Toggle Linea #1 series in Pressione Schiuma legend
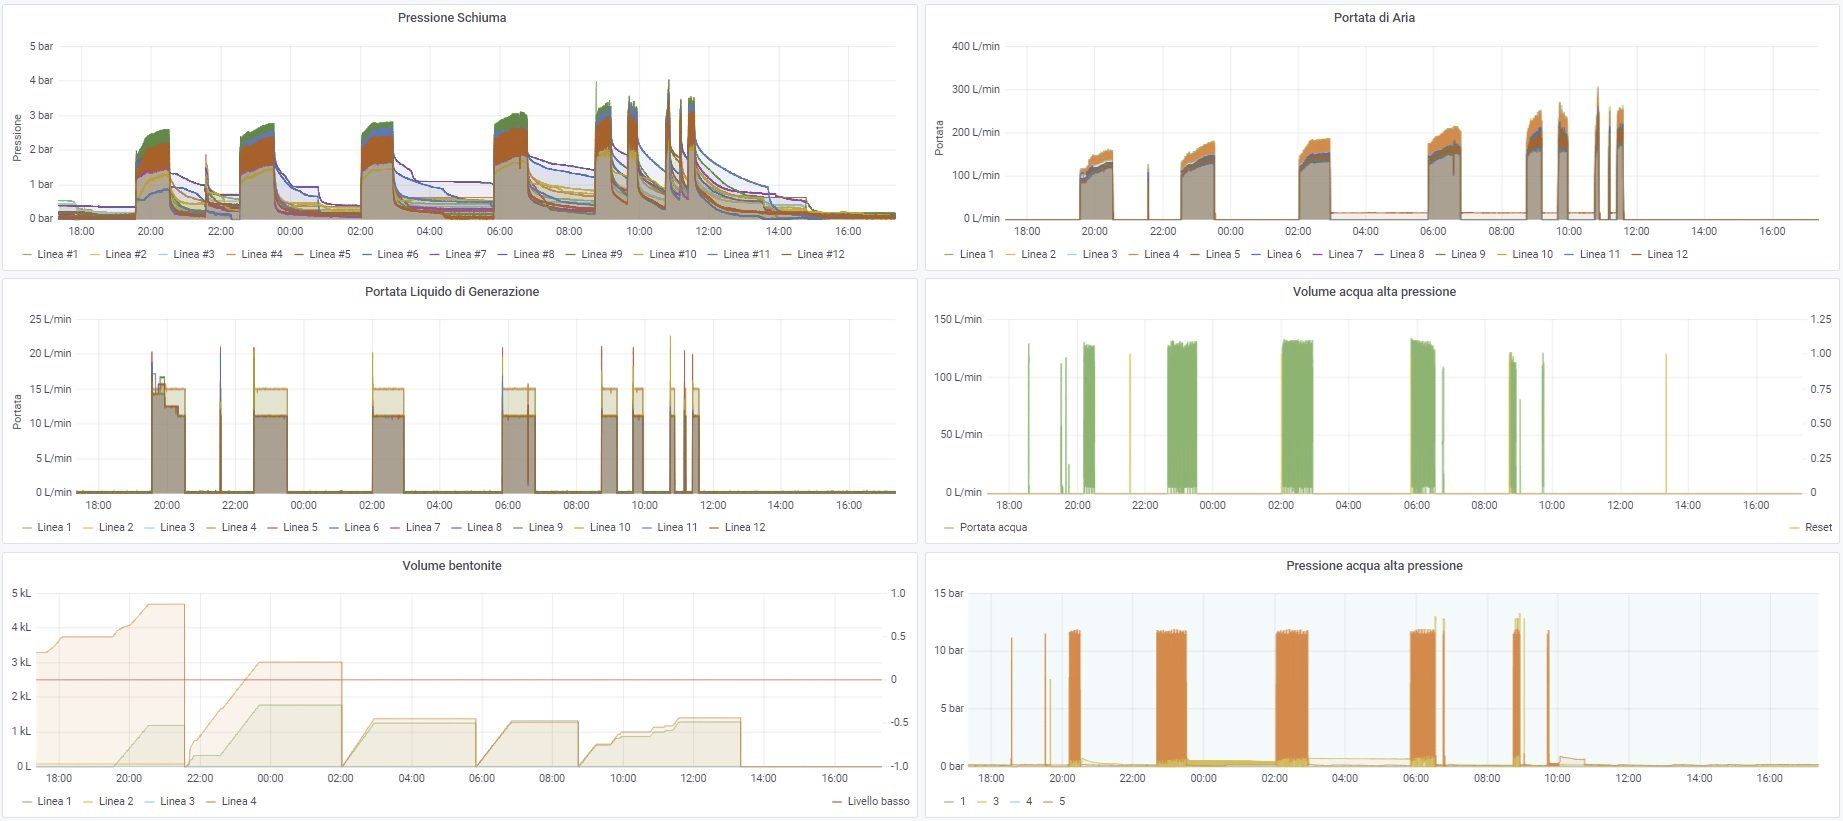This screenshot has height=821, width=1843. pyautogui.click(x=57, y=254)
